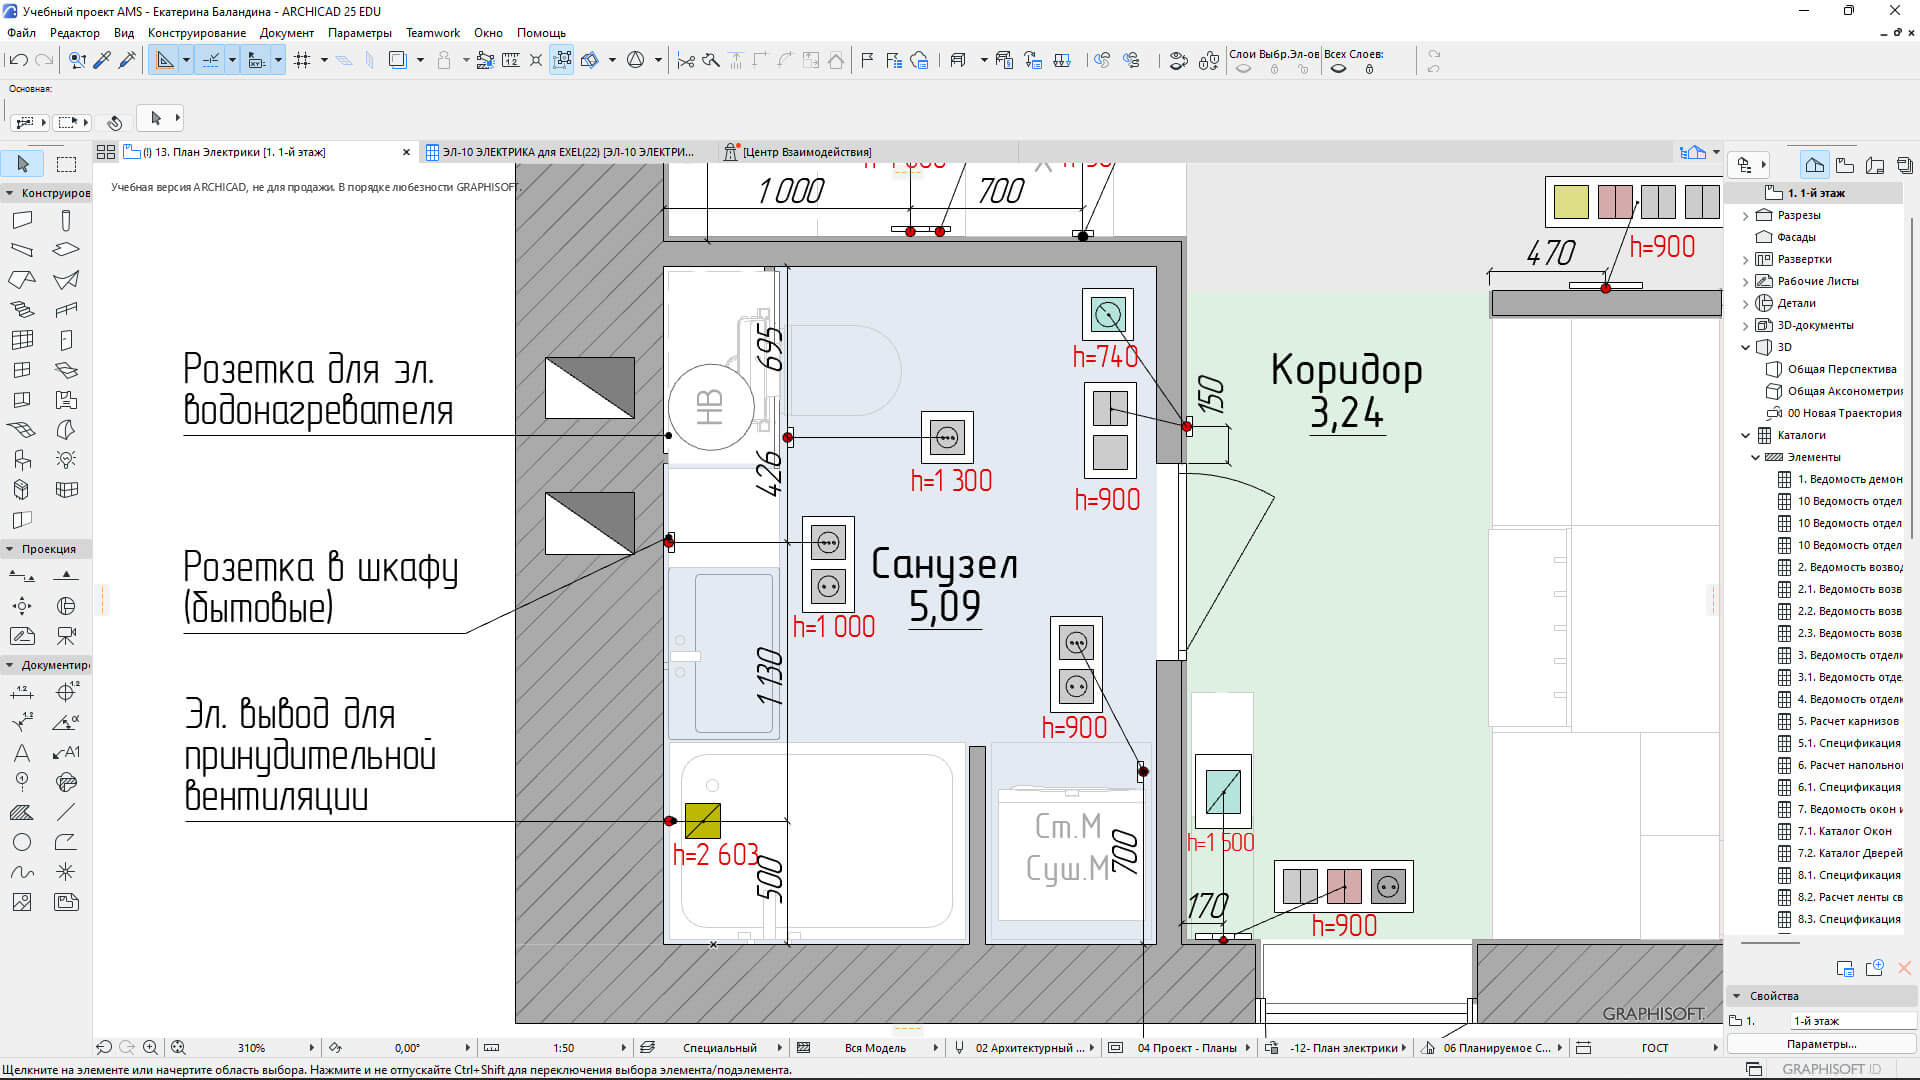Select the Circle drawing tool

(x=22, y=842)
